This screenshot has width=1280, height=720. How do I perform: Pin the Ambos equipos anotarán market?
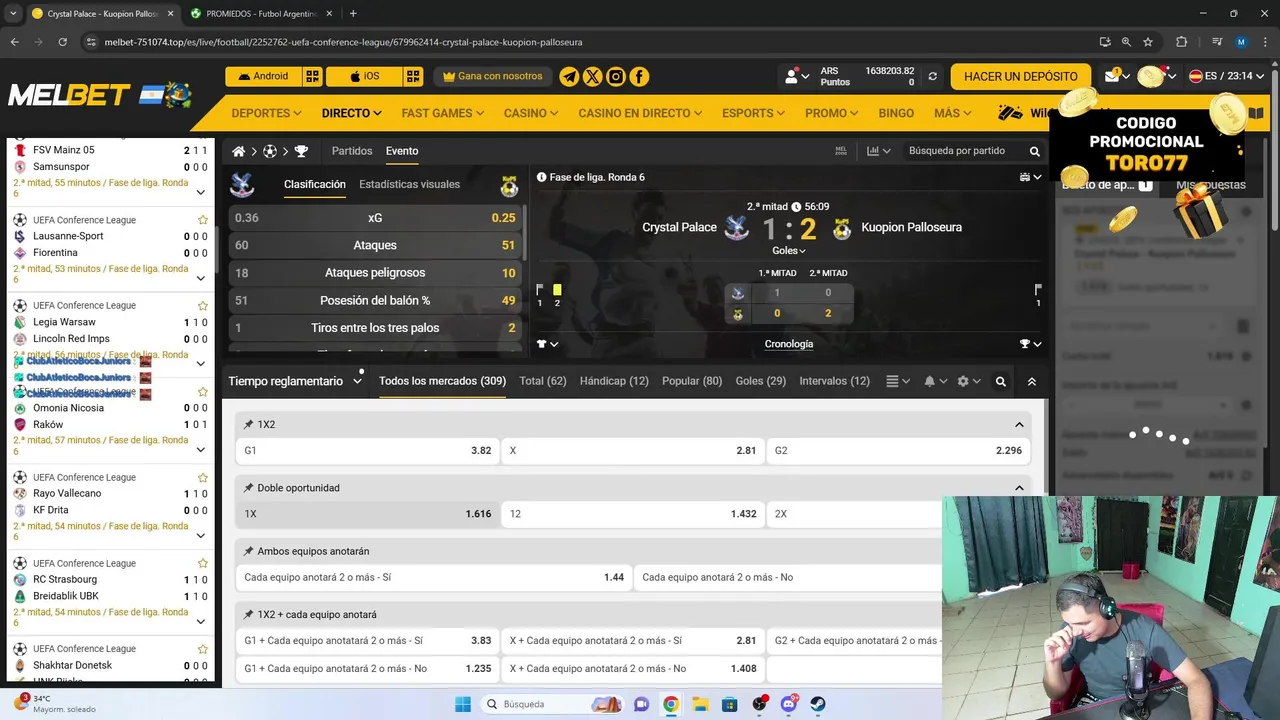tap(249, 551)
